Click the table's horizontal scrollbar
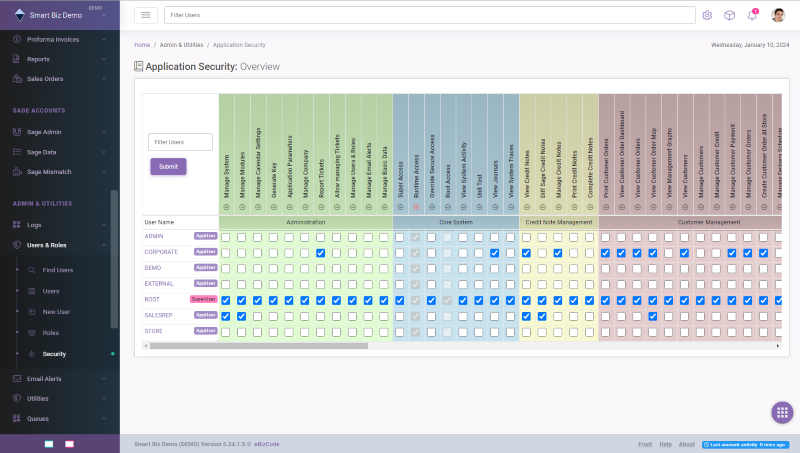 [x=260, y=346]
